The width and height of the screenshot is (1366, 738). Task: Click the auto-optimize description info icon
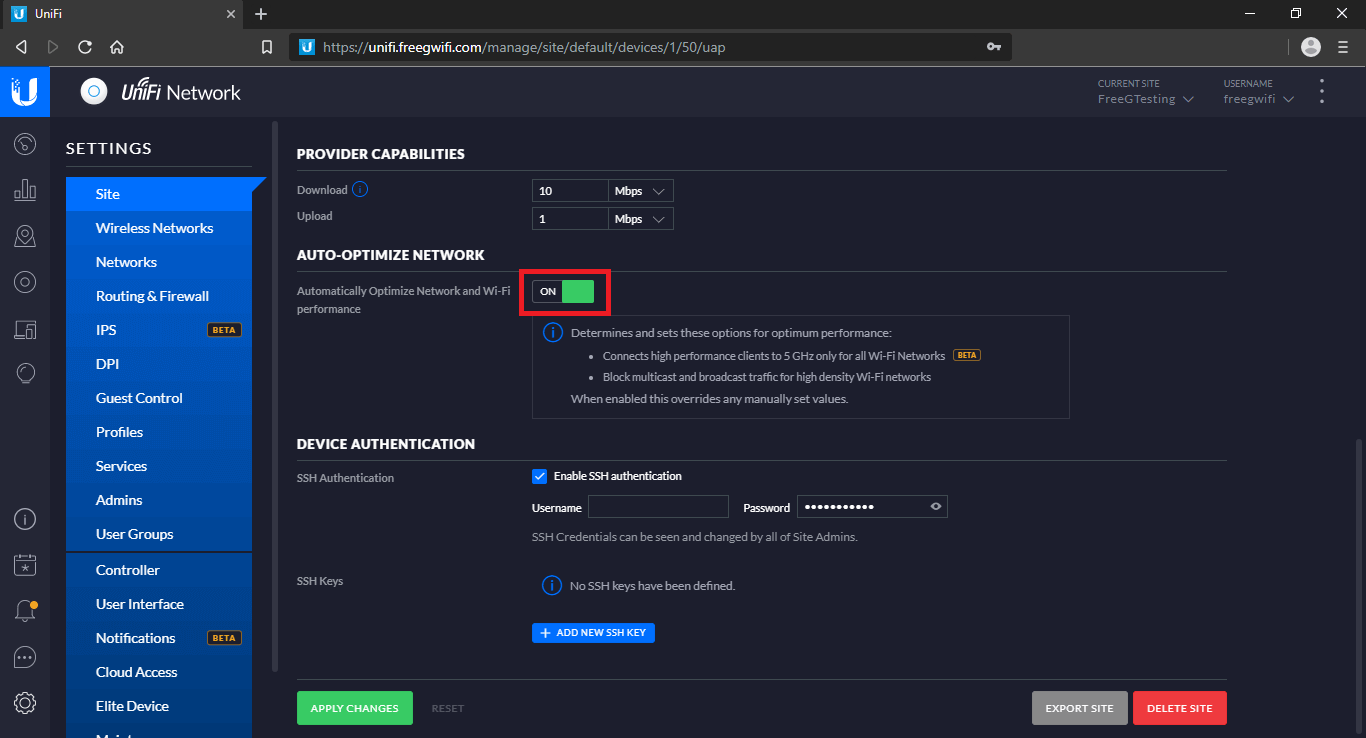point(553,332)
